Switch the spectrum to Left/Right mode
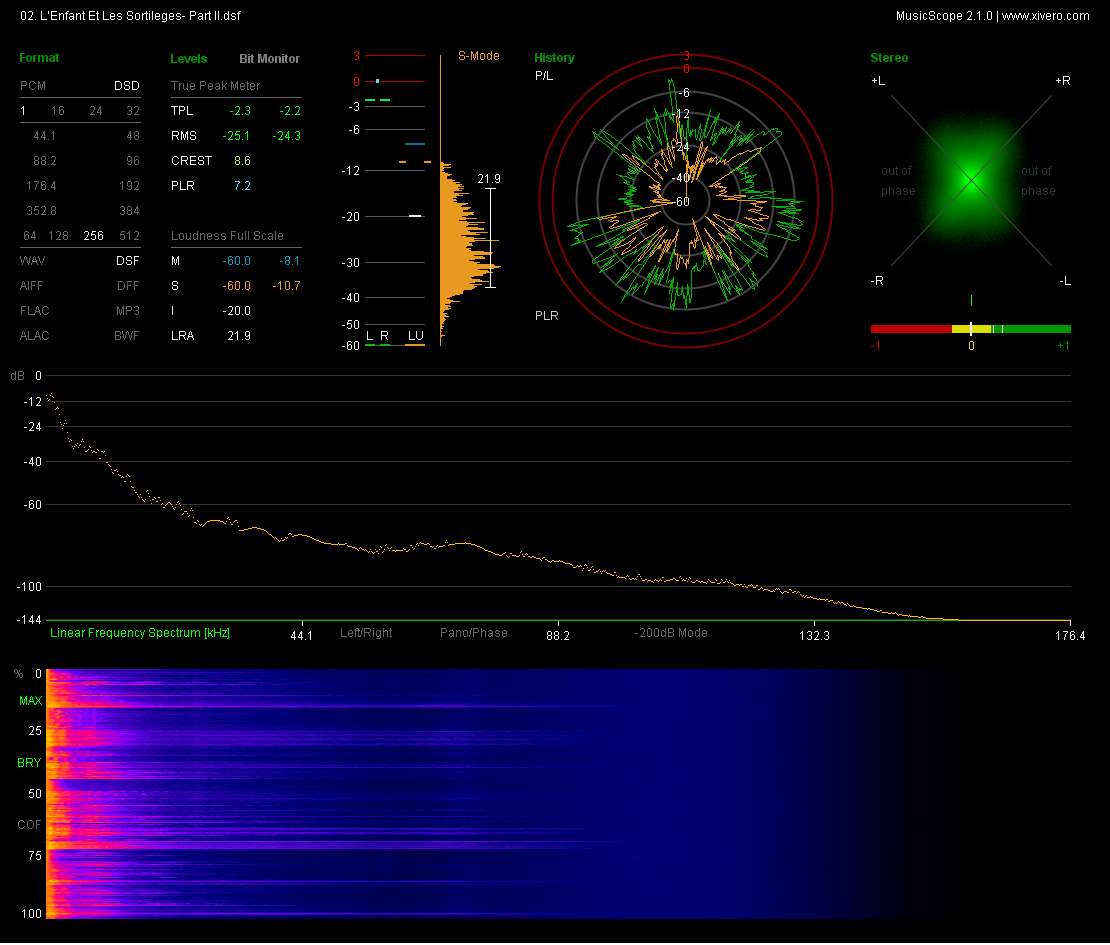This screenshot has width=1110, height=945. pyautogui.click(x=366, y=633)
